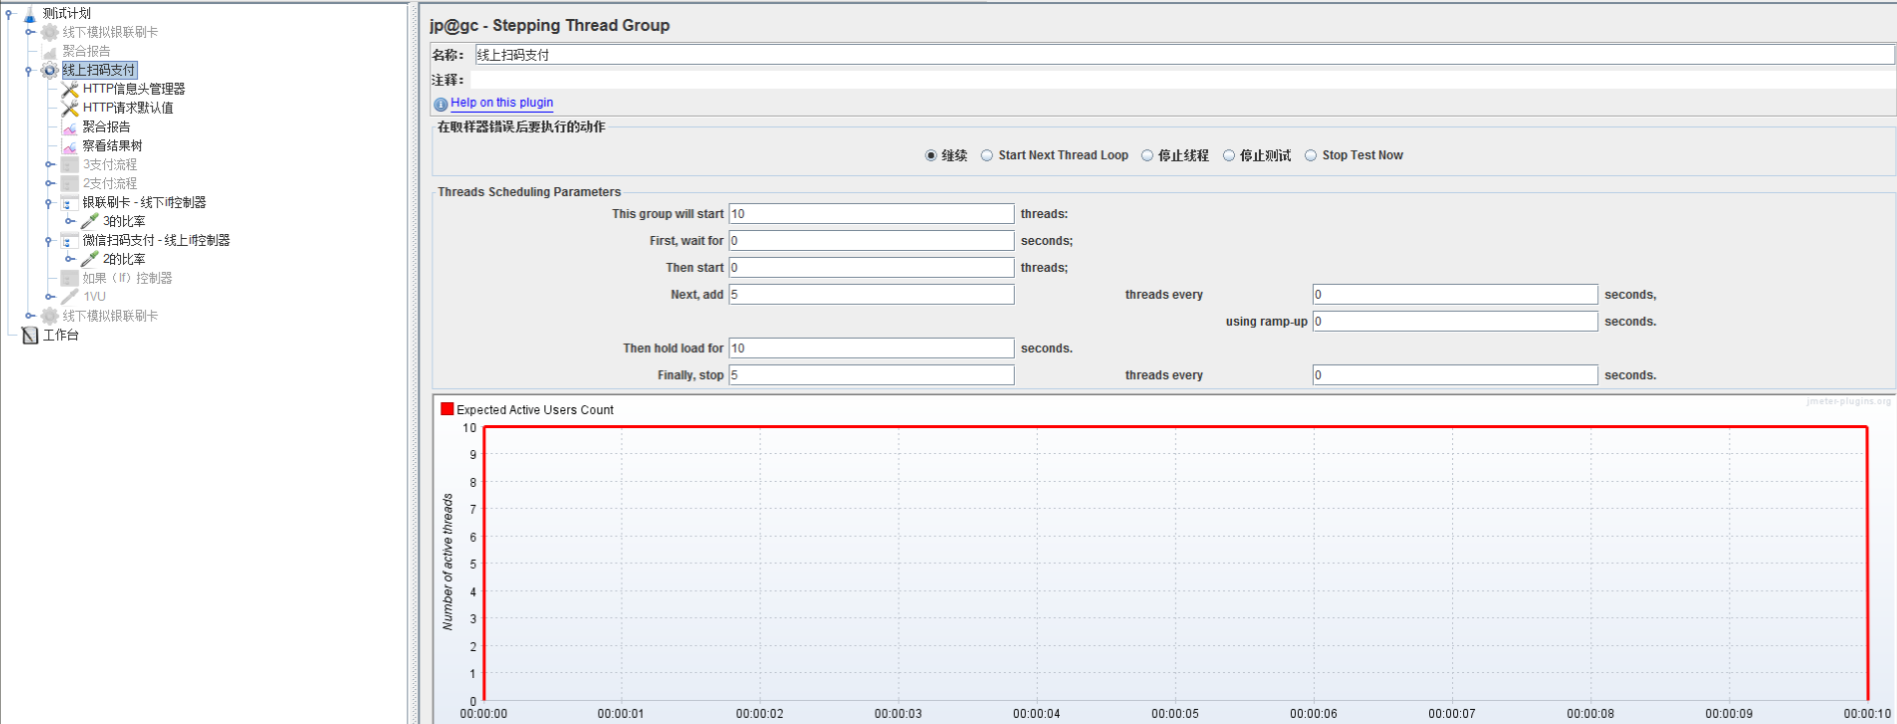Expand the 3支付流程 node
1897x724 pixels.
coord(50,165)
